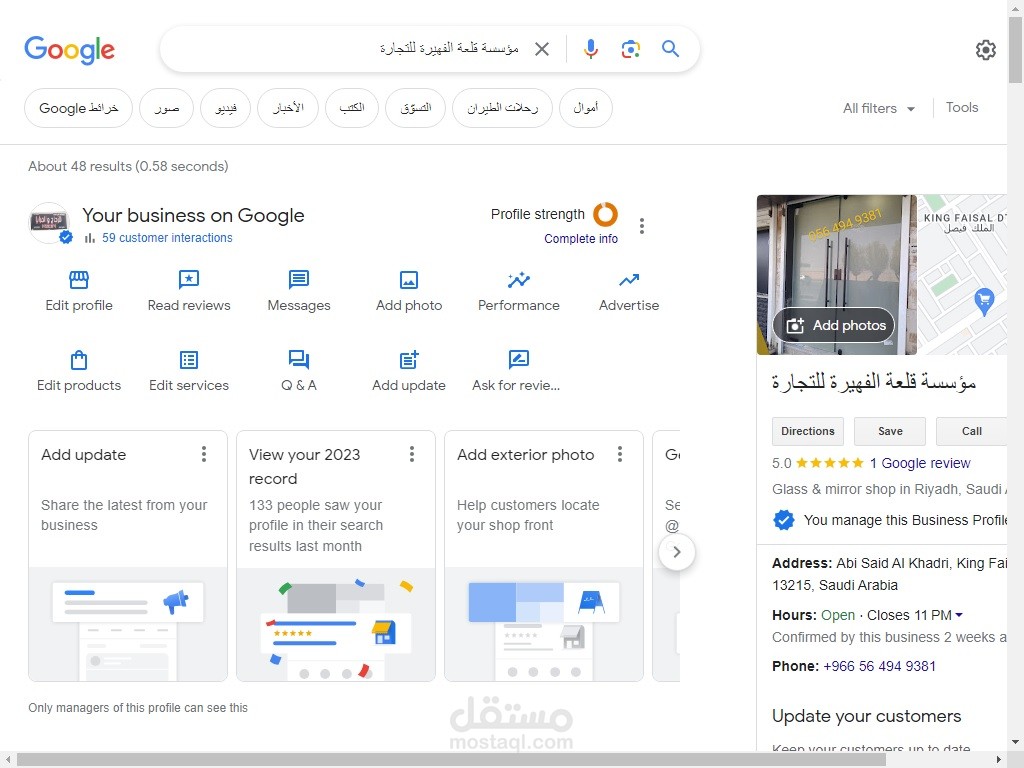Open Edit services list icon
Image resolution: width=1024 pixels, height=768 pixels.
point(189,360)
